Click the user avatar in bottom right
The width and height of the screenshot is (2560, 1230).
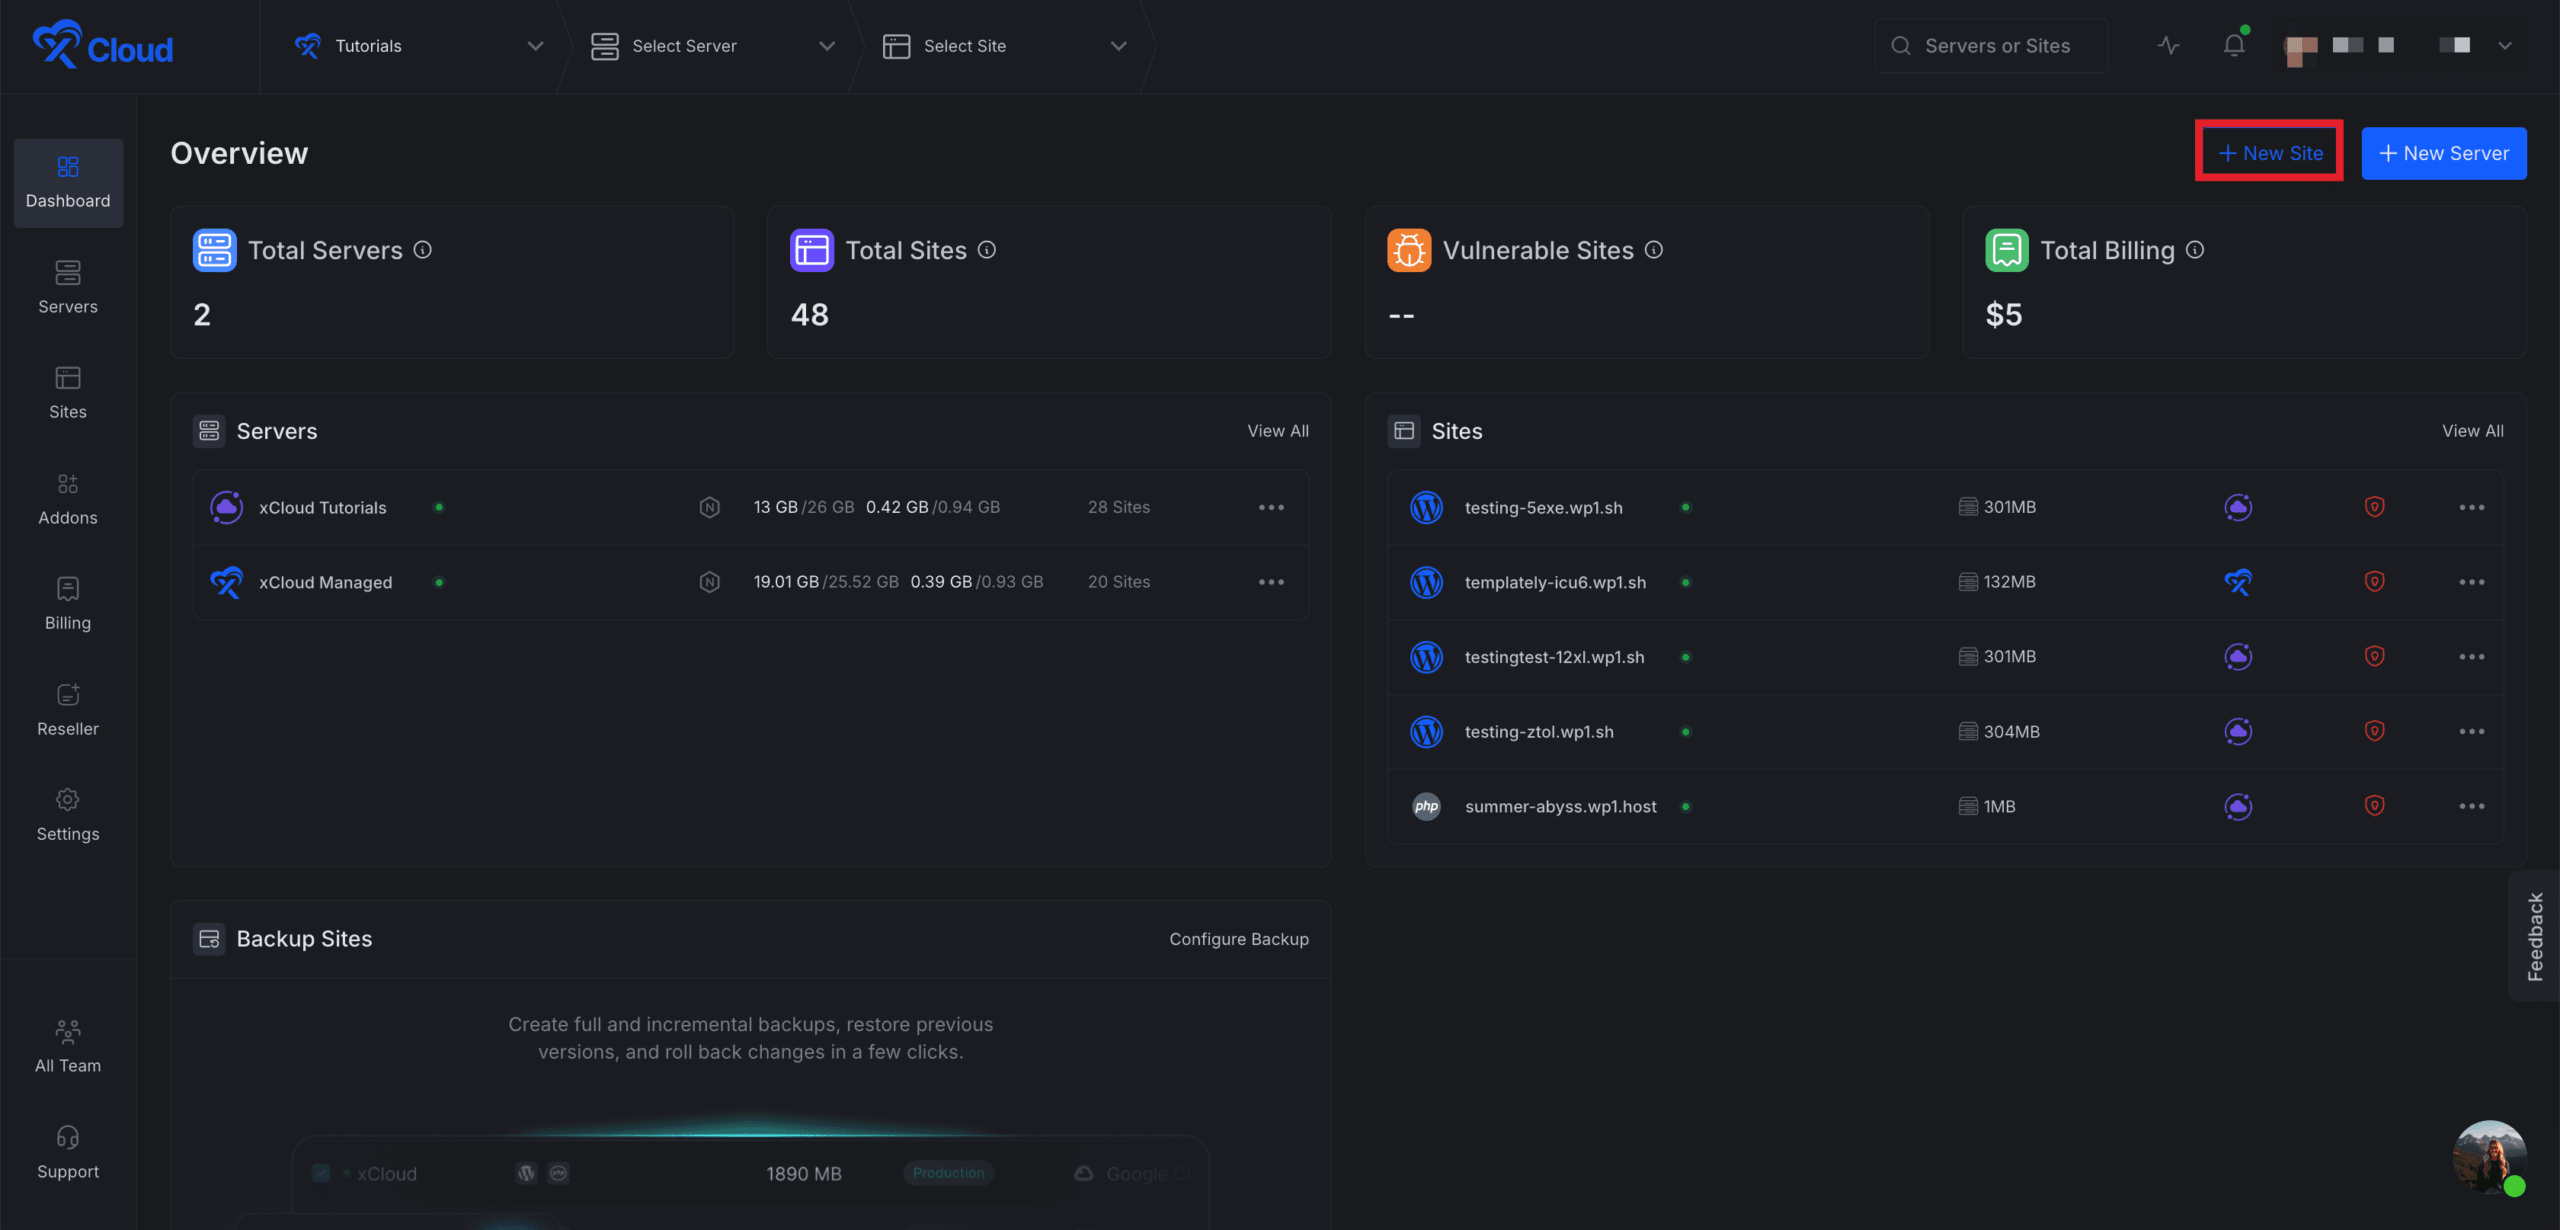2490,1158
